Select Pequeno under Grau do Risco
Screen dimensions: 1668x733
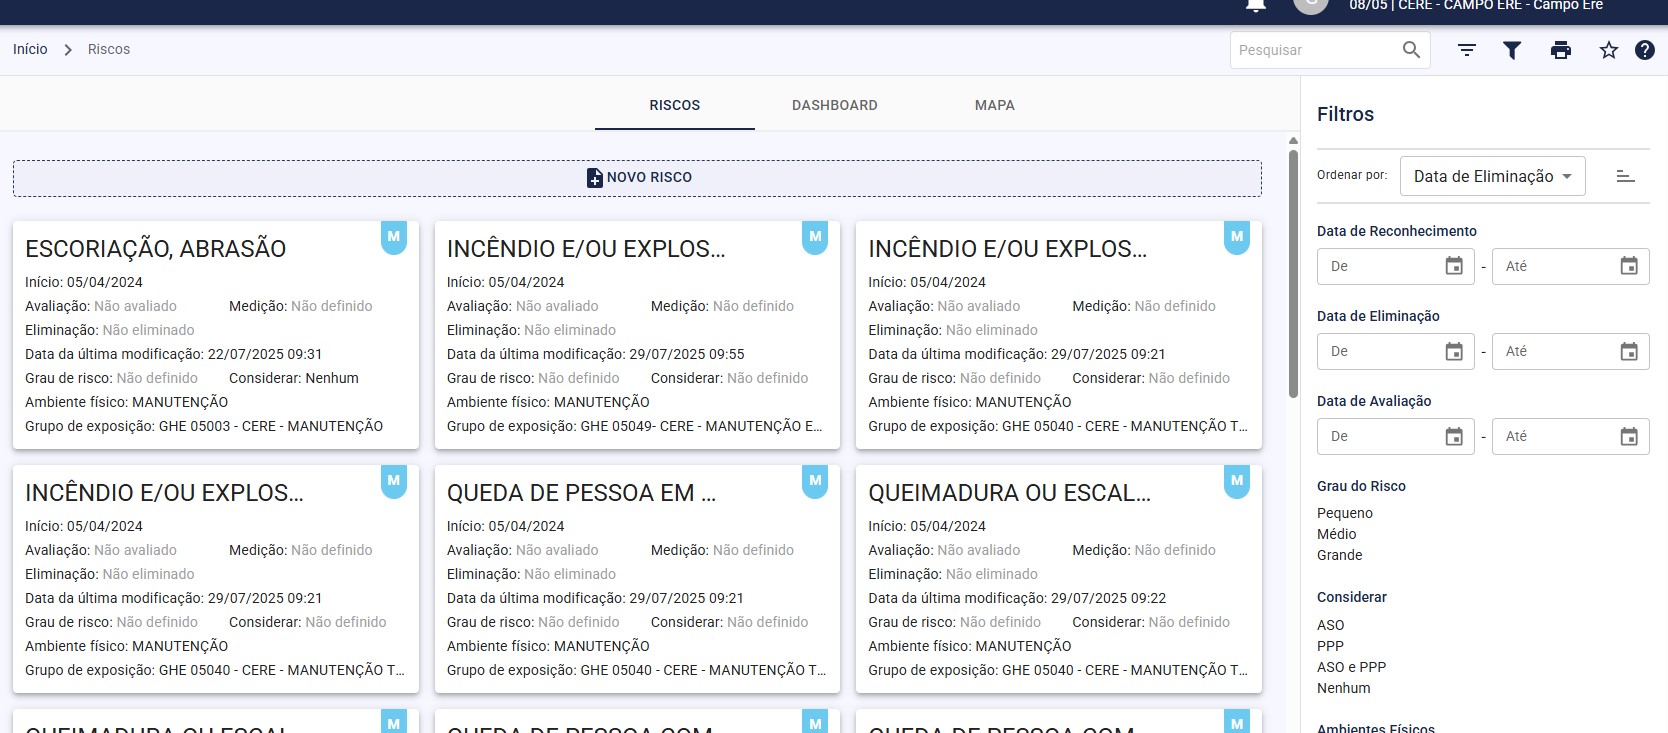point(1344,513)
